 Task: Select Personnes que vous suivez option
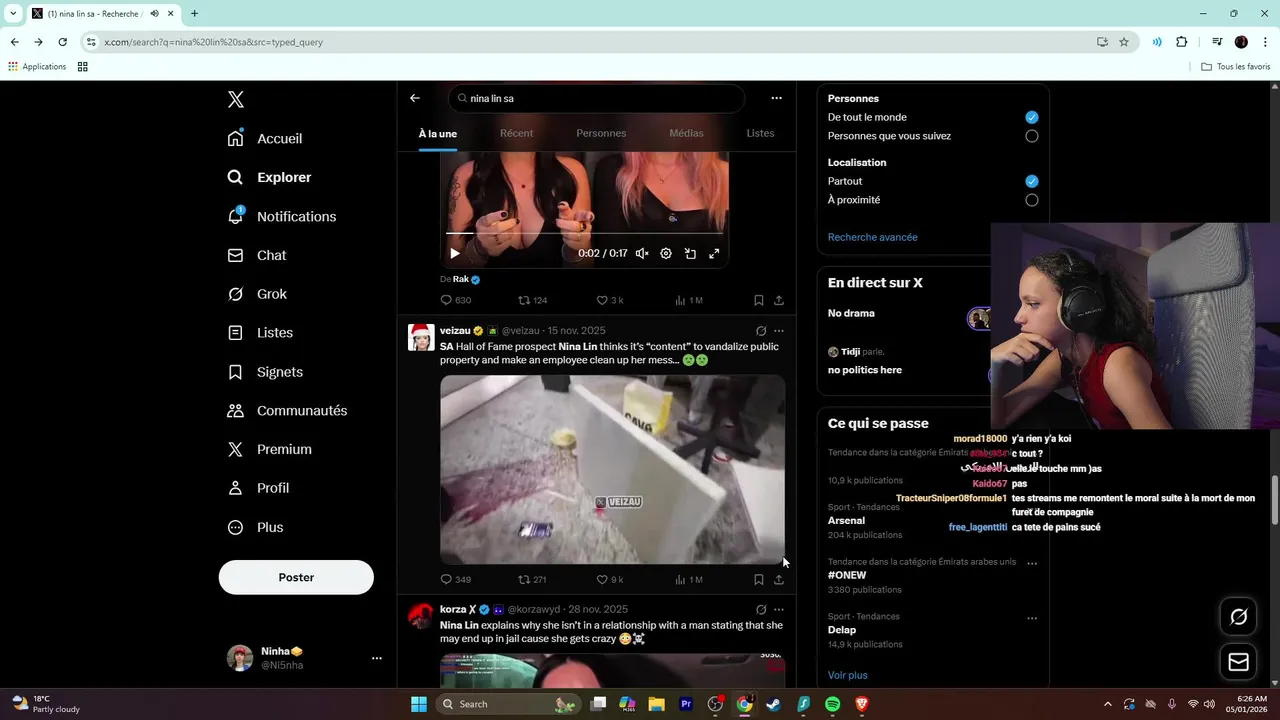click(1032, 136)
